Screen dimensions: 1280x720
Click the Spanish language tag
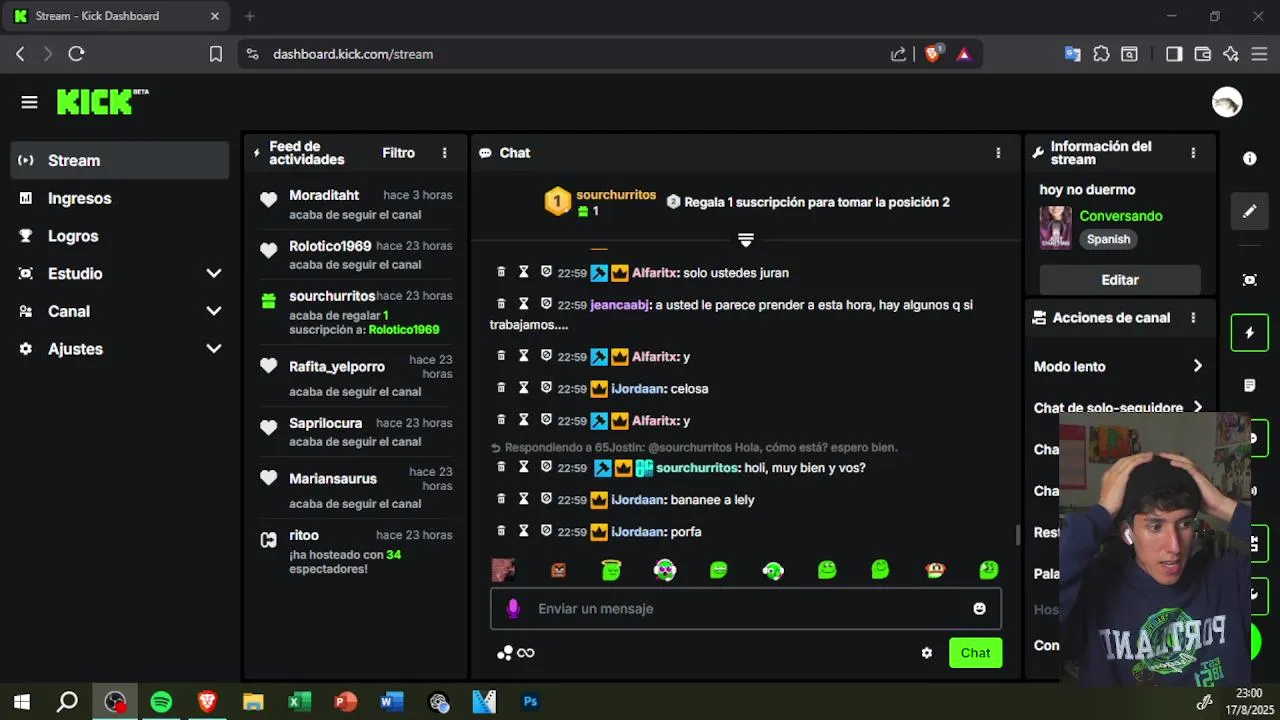(1108, 239)
